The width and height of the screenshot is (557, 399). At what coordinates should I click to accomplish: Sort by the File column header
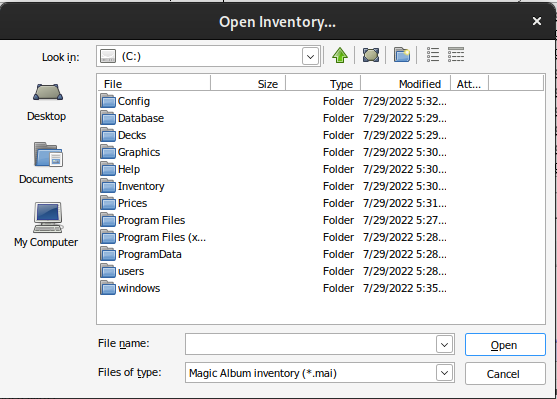pyautogui.click(x=154, y=84)
